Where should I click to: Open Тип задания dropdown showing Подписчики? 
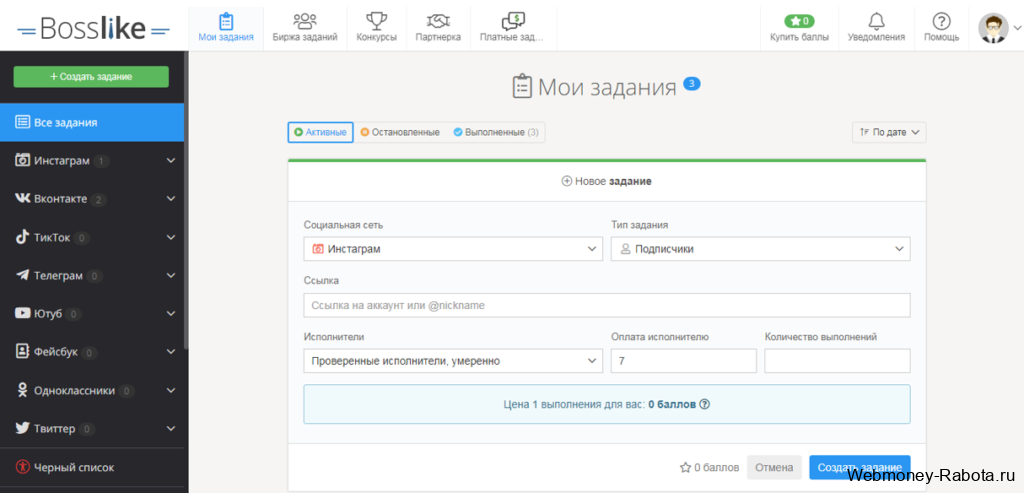[x=760, y=249]
